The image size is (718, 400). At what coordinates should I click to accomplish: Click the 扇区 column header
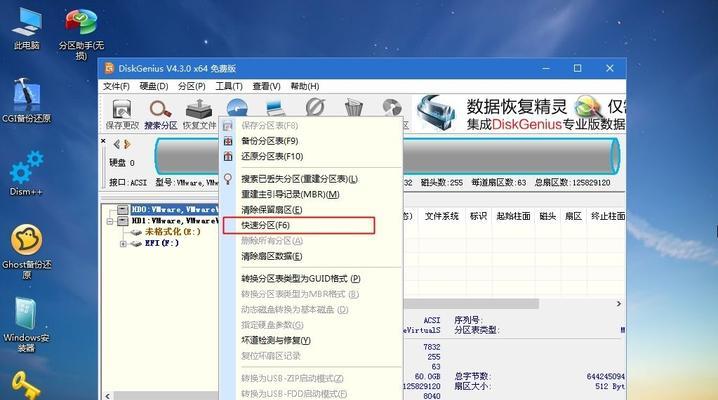coord(573,216)
